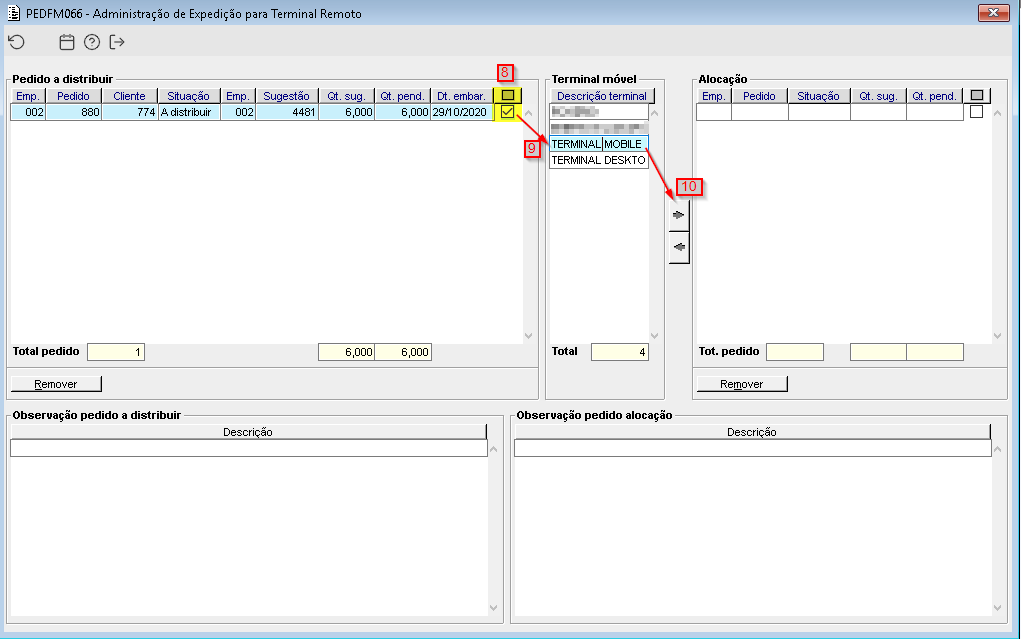Click the 'A distribuir' situação cell
The width and height of the screenshot is (1021, 639).
coord(189,112)
